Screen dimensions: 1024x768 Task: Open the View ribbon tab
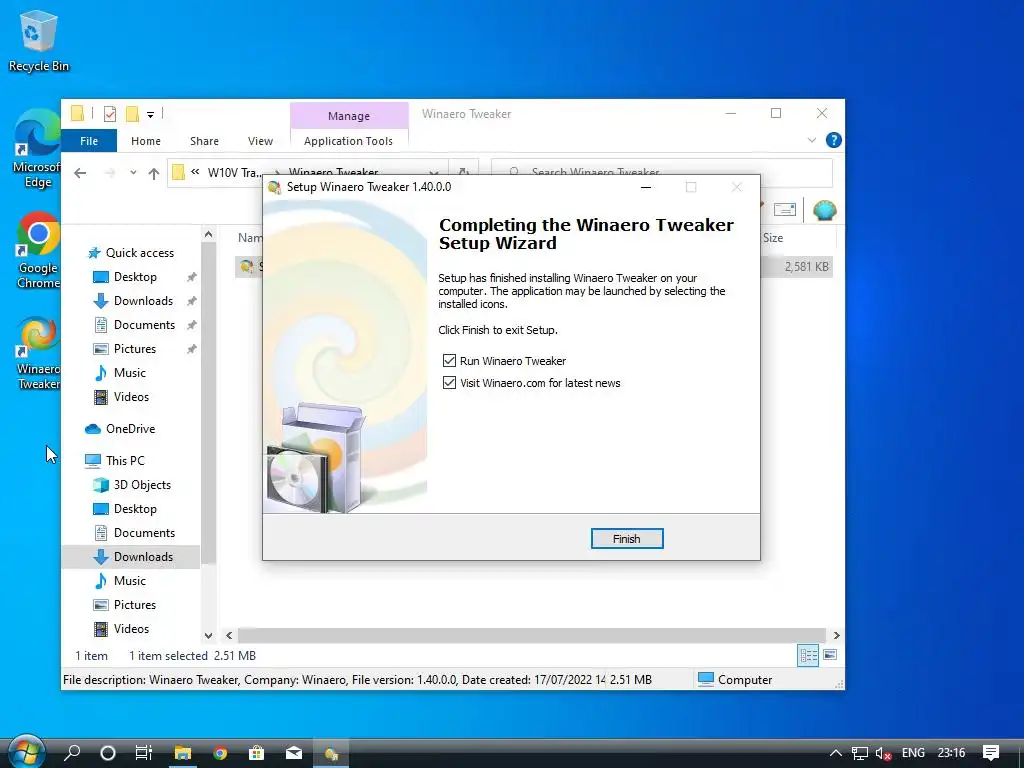click(x=260, y=141)
